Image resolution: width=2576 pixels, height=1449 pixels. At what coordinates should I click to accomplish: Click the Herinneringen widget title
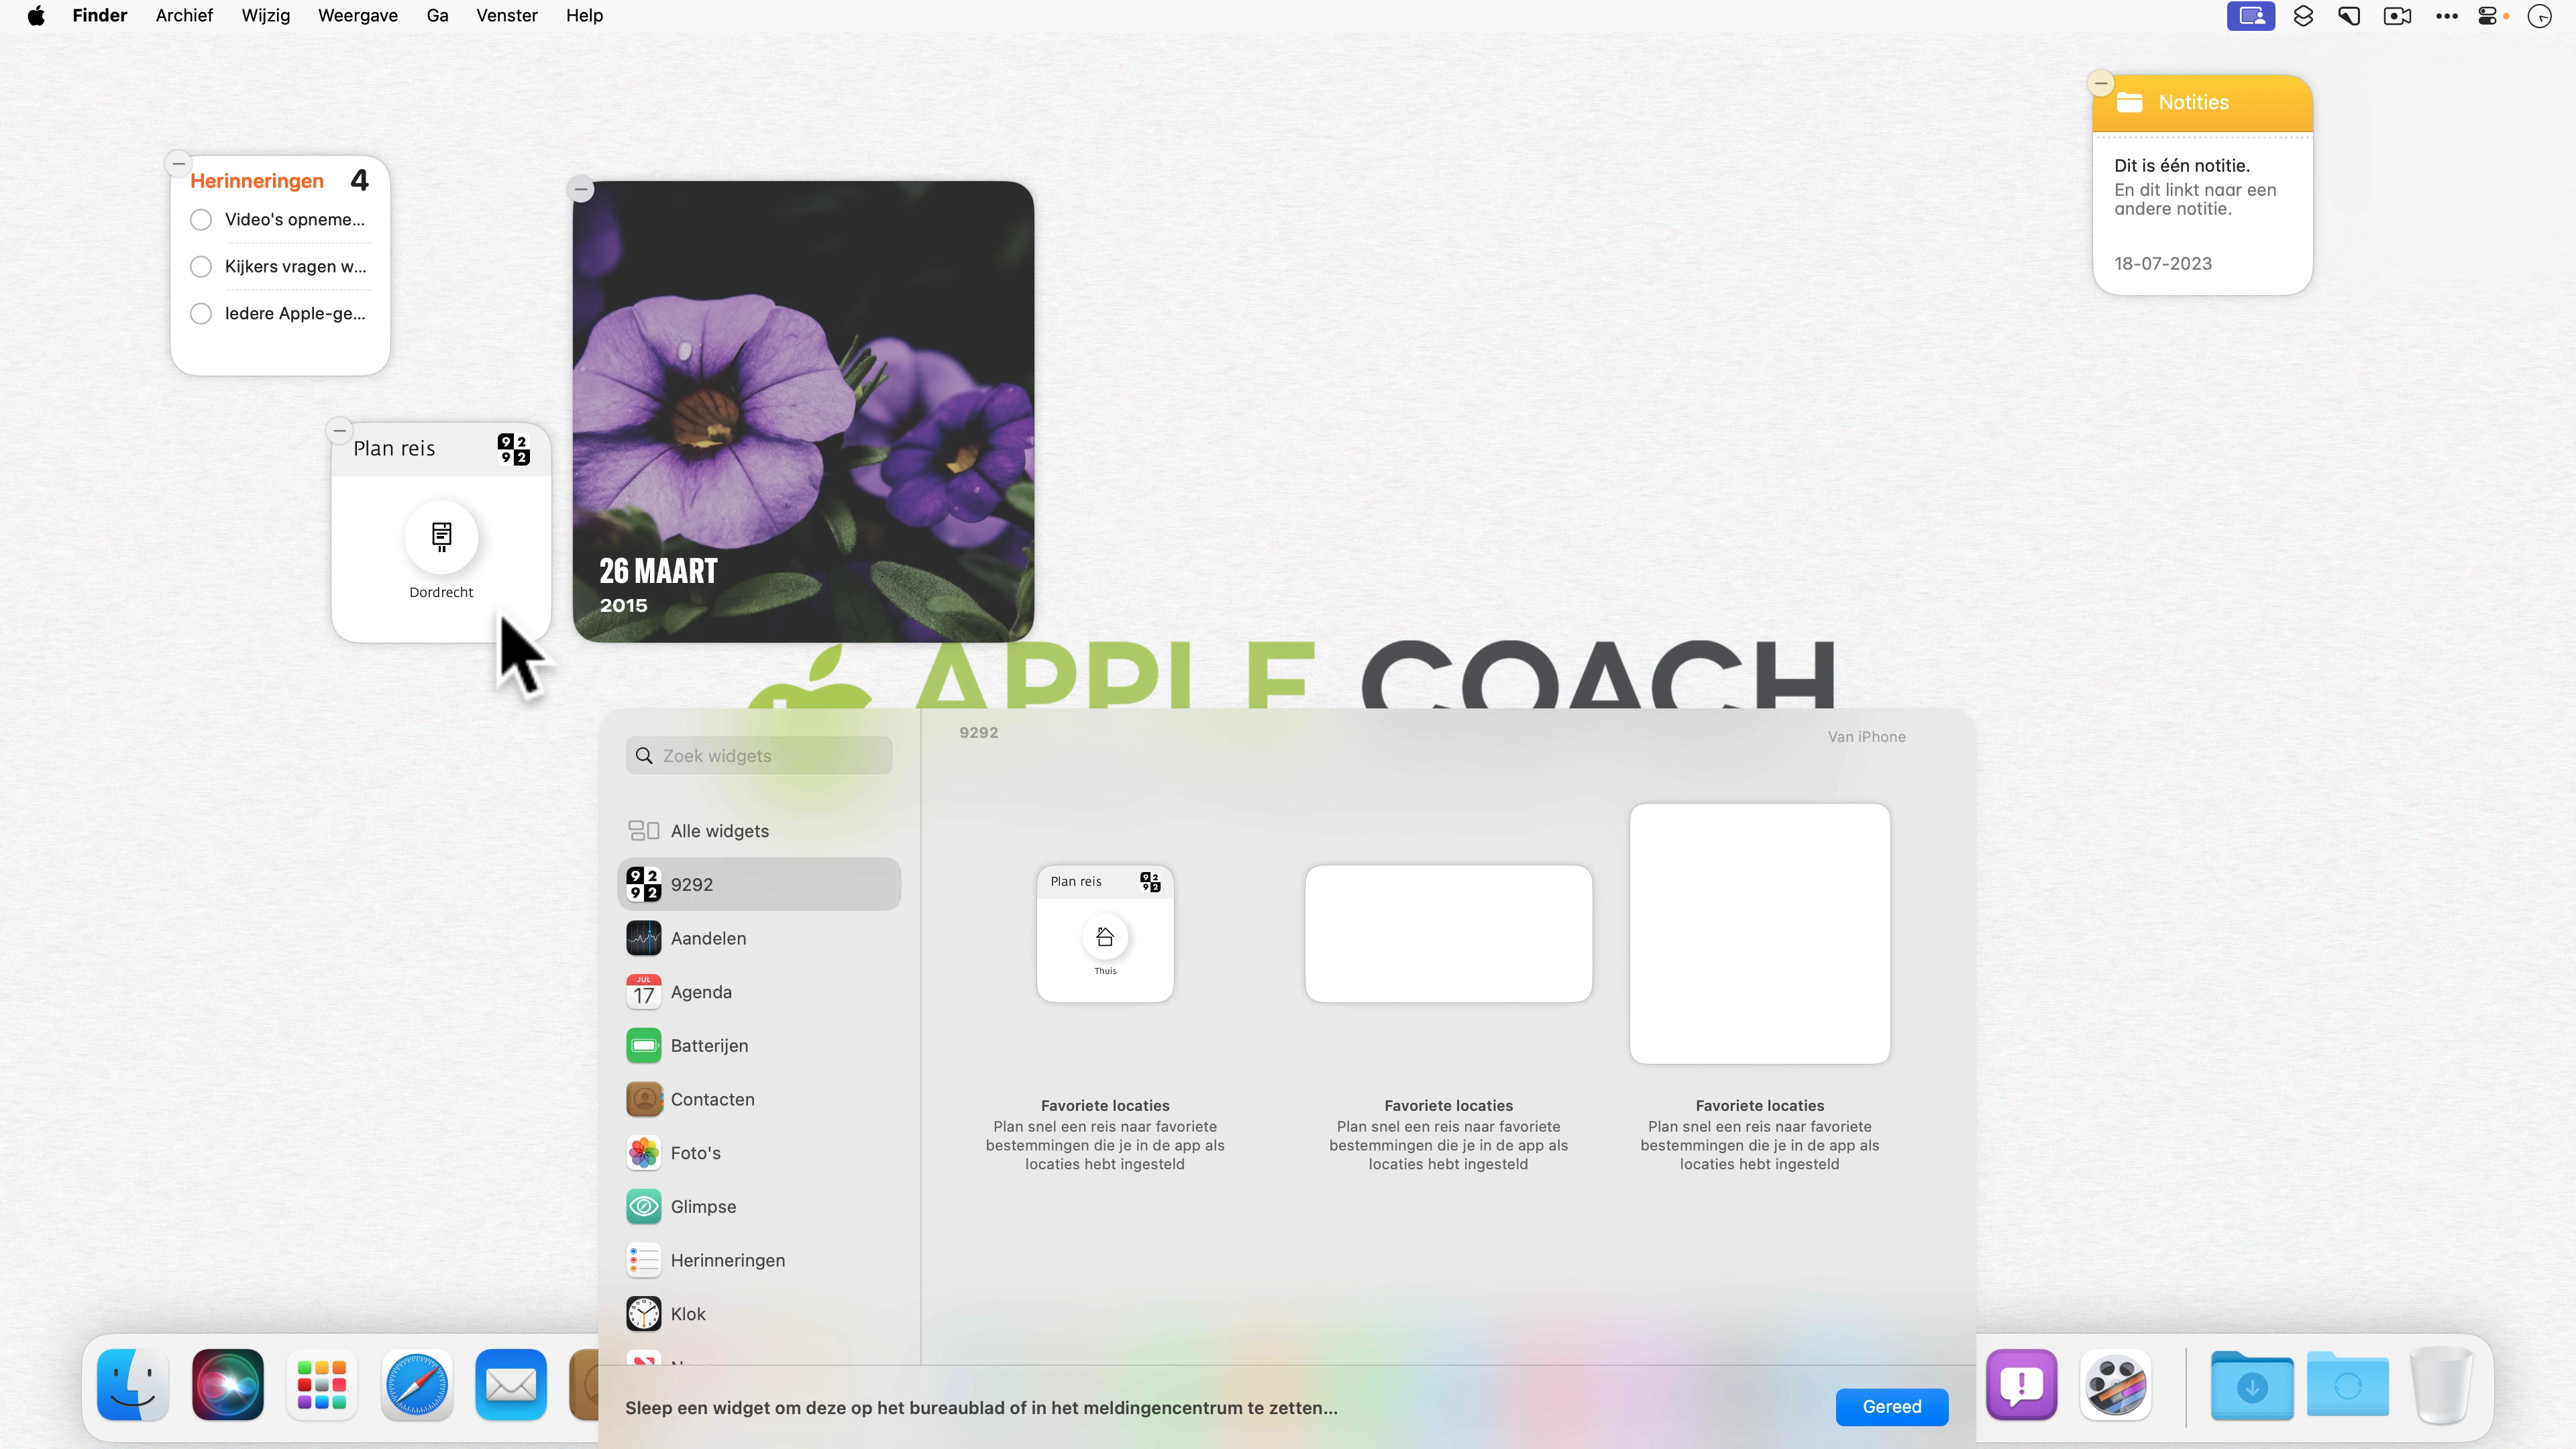coord(257,181)
